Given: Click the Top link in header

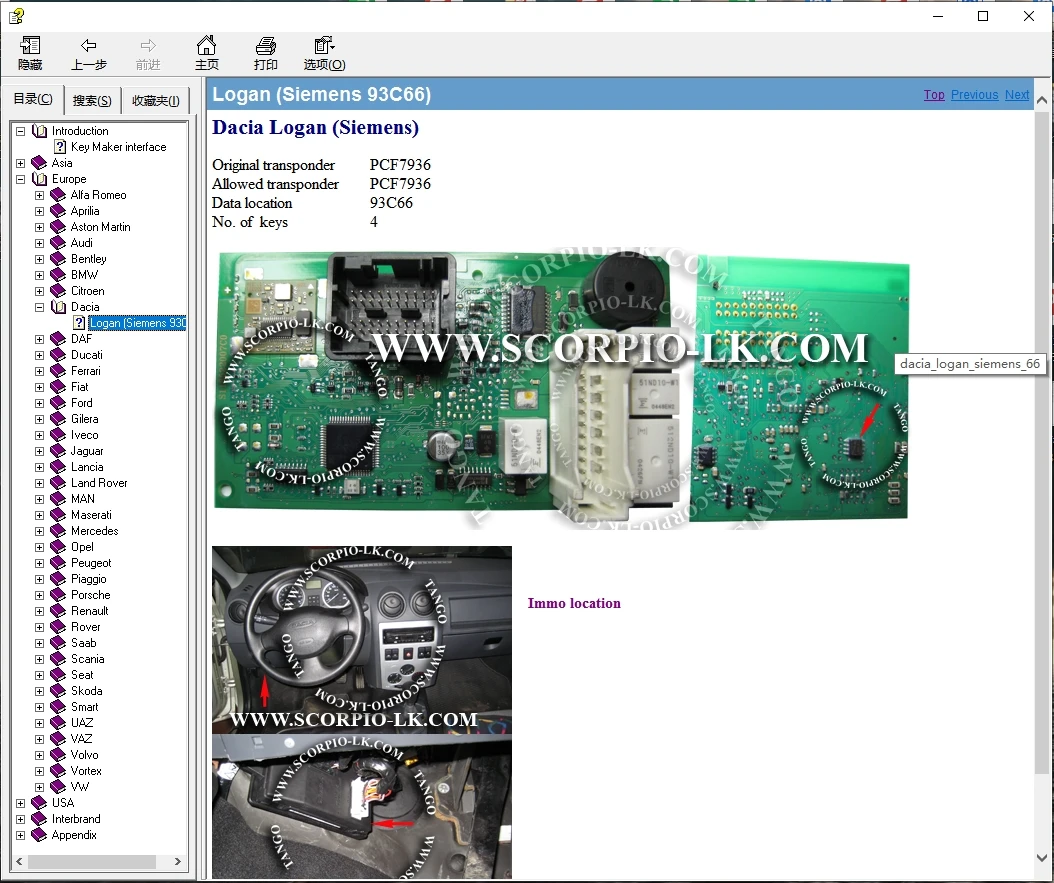Looking at the screenshot, I should pyautogui.click(x=934, y=95).
